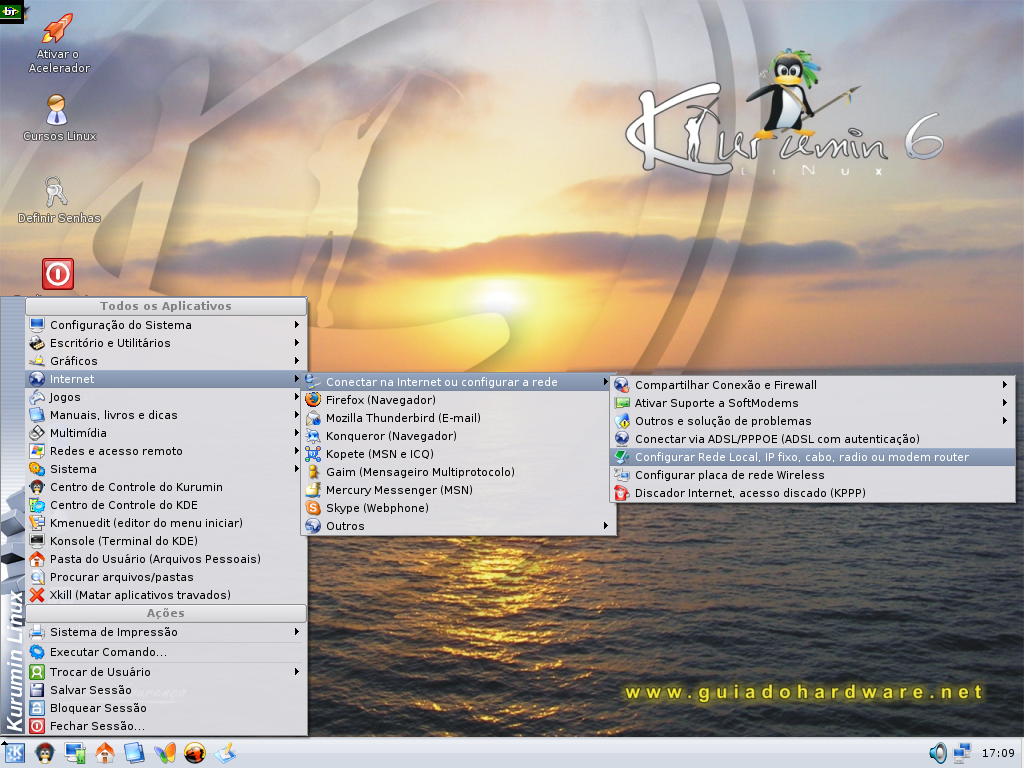Click the notepad with pencil taskbar icon
The height and width of the screenshot is (768, 1024).
(x=225, y=753)
